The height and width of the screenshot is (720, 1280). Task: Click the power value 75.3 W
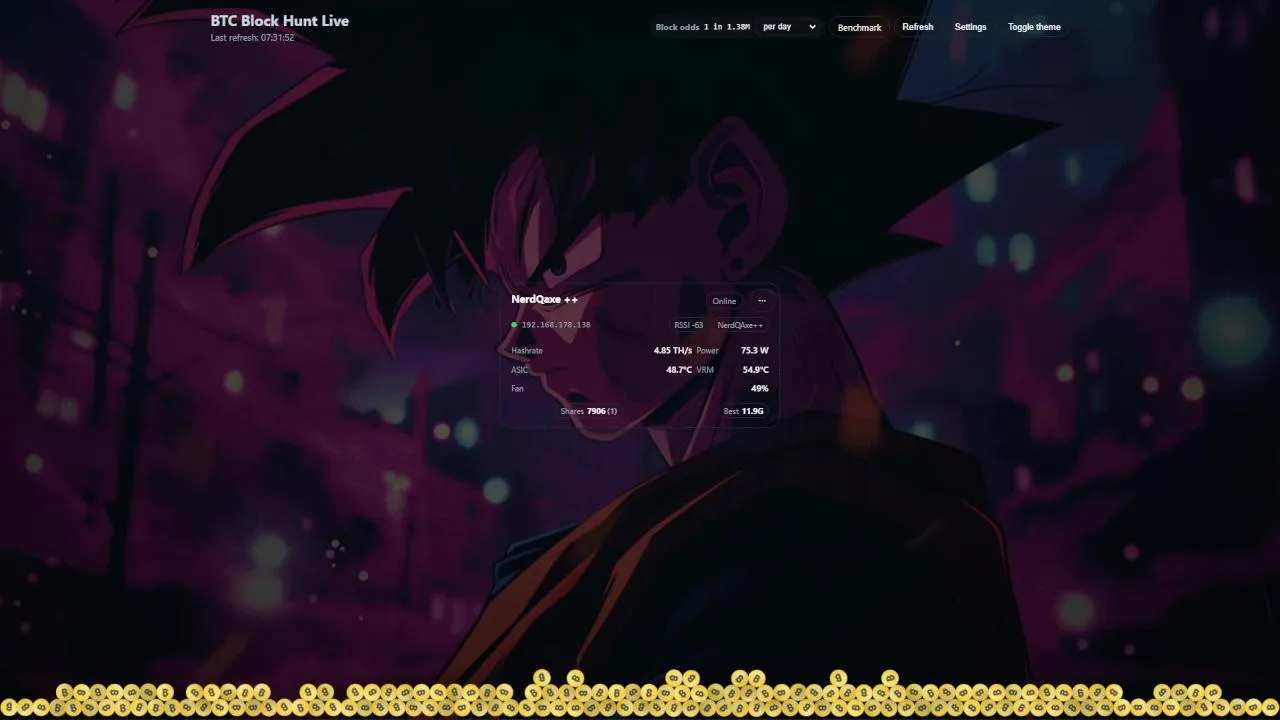[x=755, y=351]
